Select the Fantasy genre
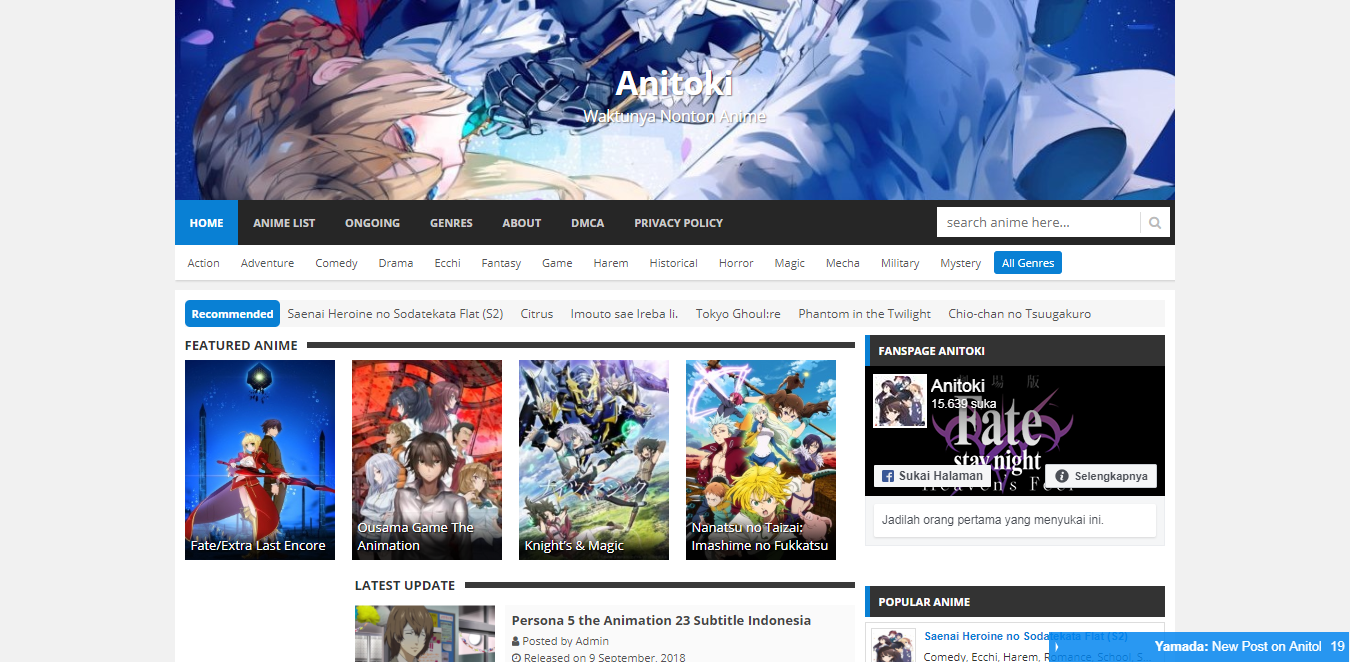 coord(501,263)
